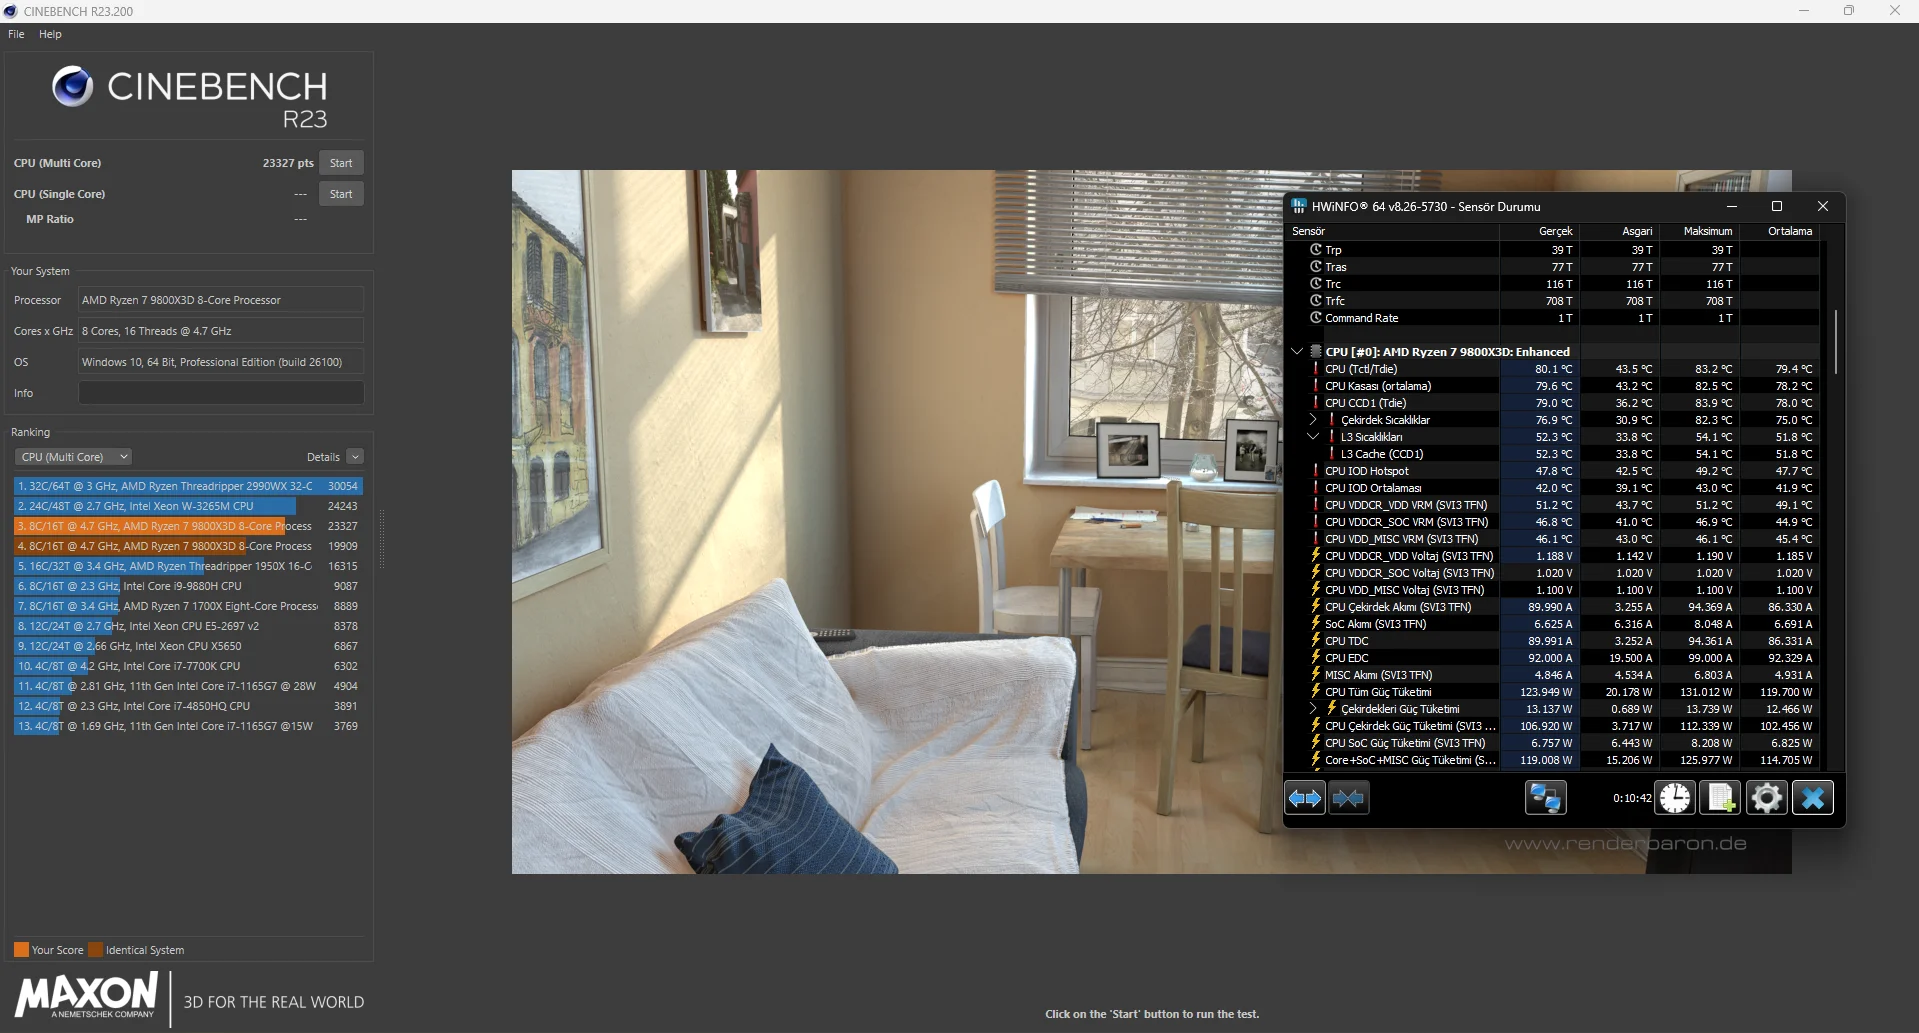Click the HWiNFO icon in its title bar
1919x1033 pixels.
pos(1299,206)
